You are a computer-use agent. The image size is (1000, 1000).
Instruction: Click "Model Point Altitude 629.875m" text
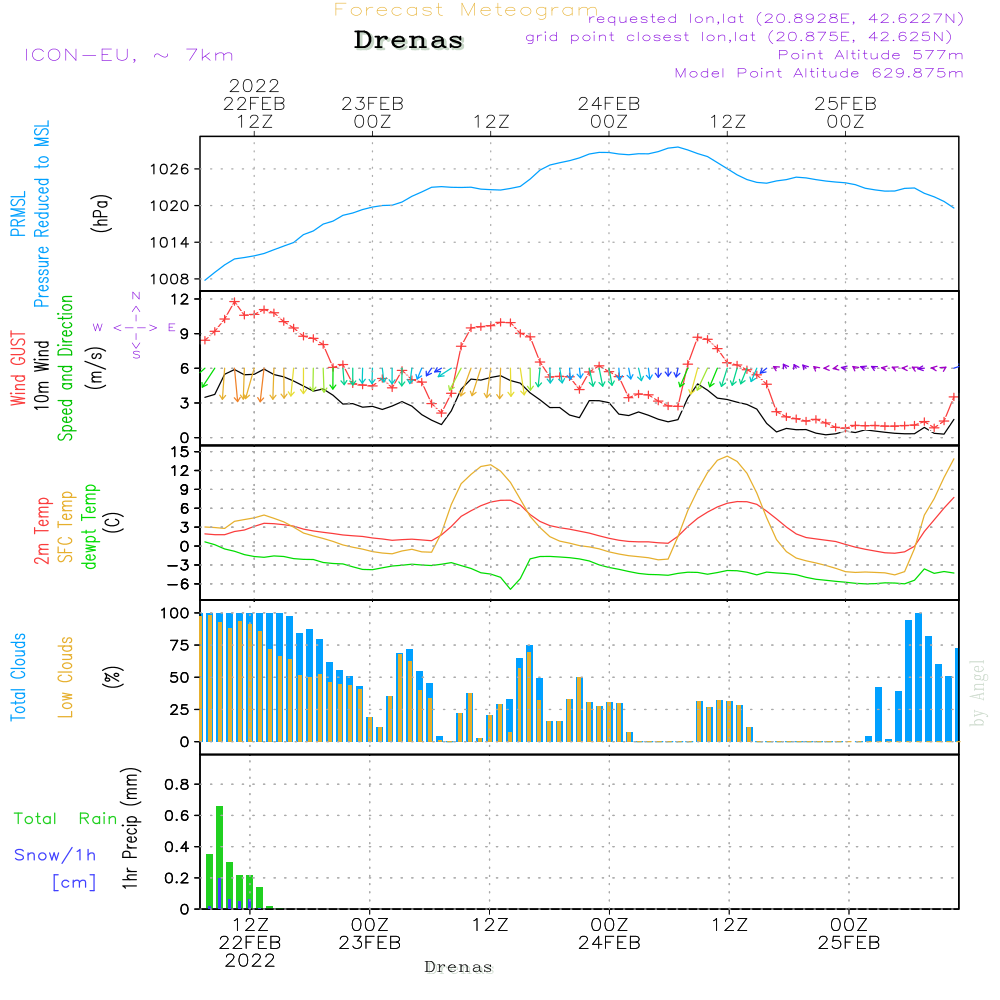(819, 73)
